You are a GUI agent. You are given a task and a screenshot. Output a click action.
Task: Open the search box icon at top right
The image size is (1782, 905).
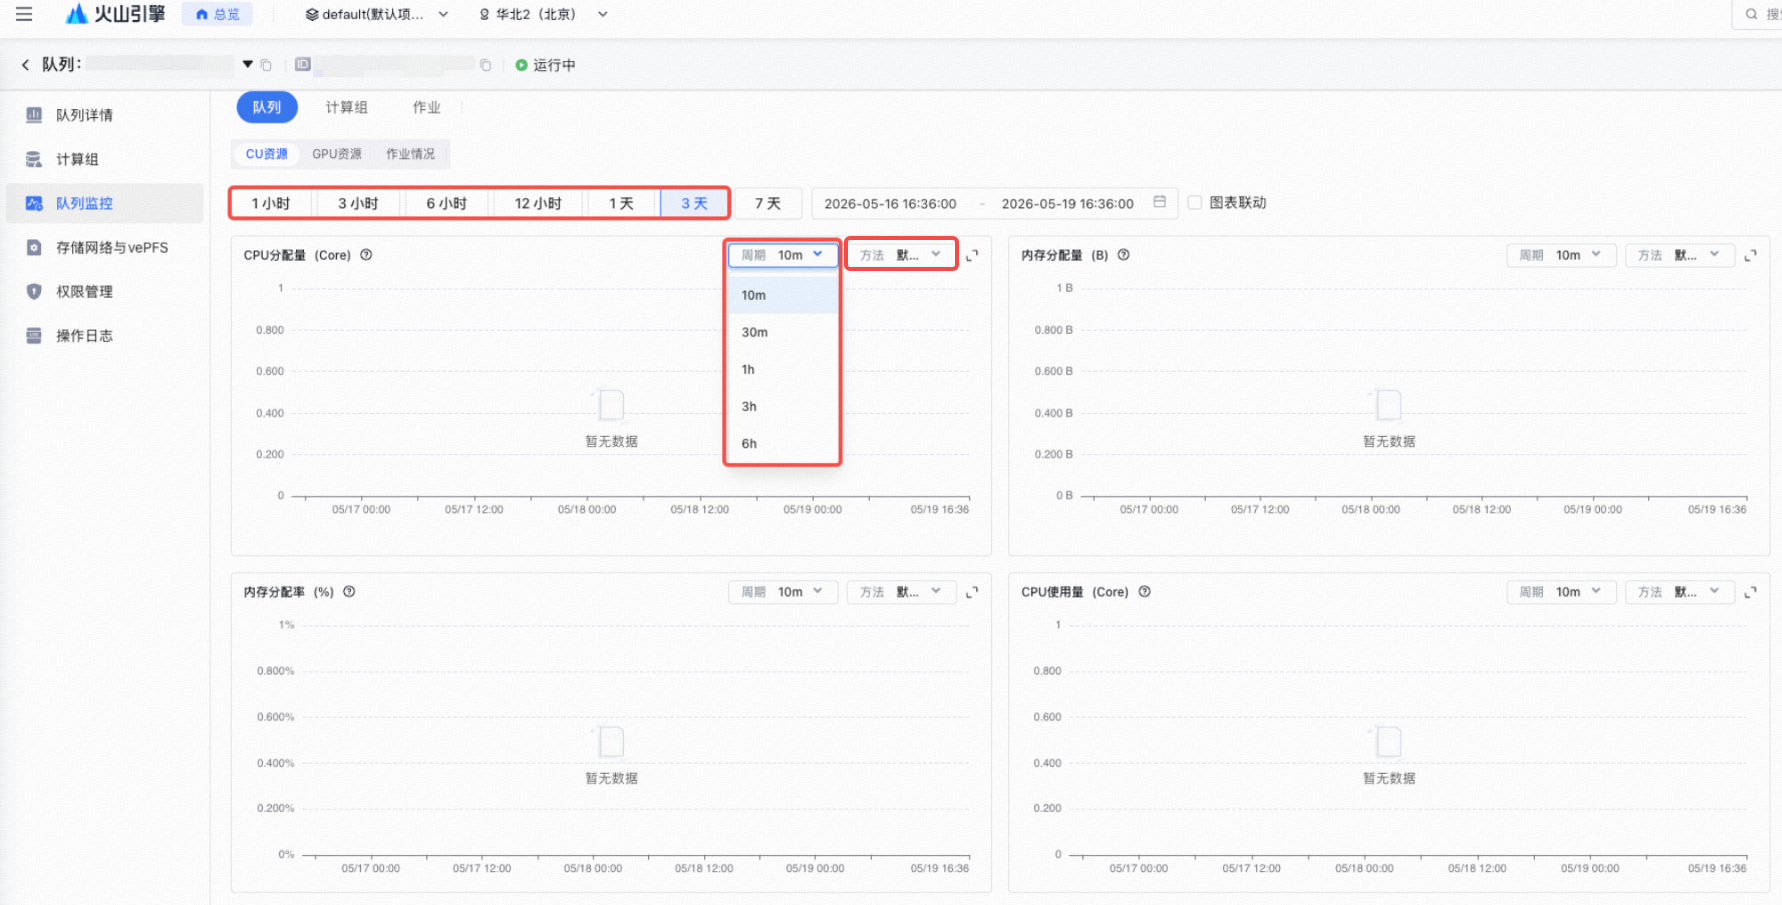pos(1751,14)
